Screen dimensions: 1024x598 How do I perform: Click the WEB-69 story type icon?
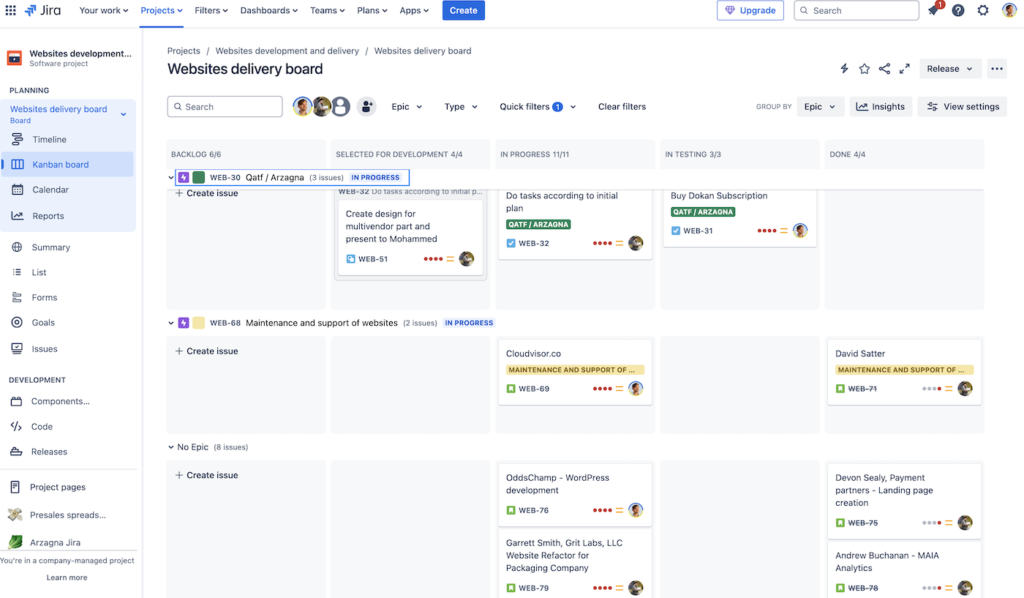tap(511, 388)
